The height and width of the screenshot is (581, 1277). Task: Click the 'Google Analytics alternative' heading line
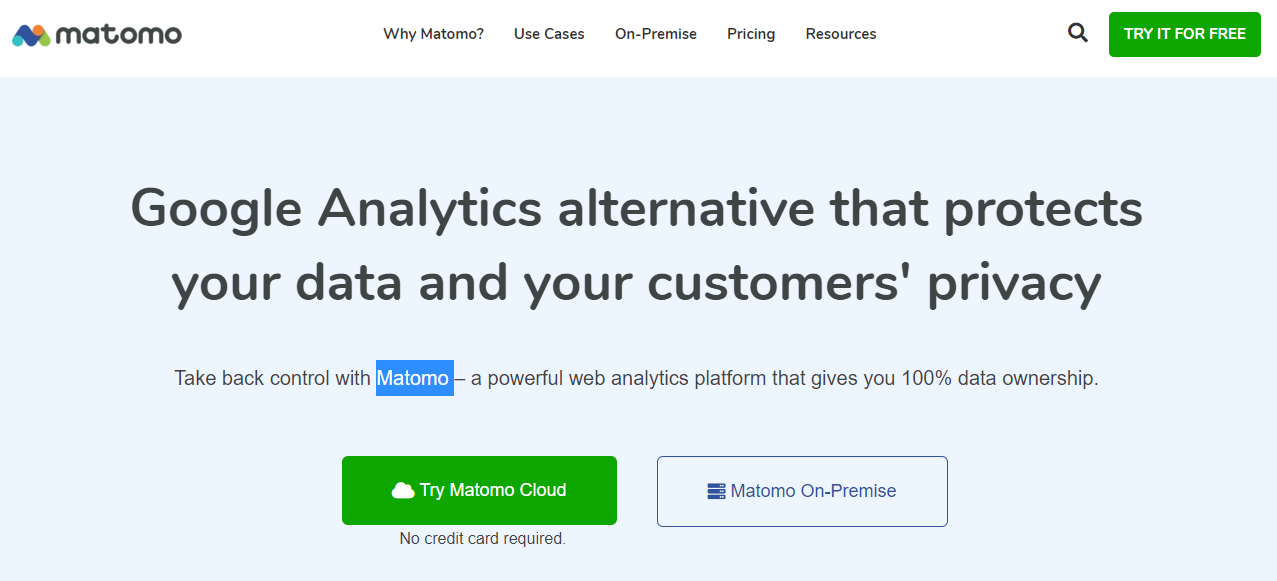click(636, 209)
